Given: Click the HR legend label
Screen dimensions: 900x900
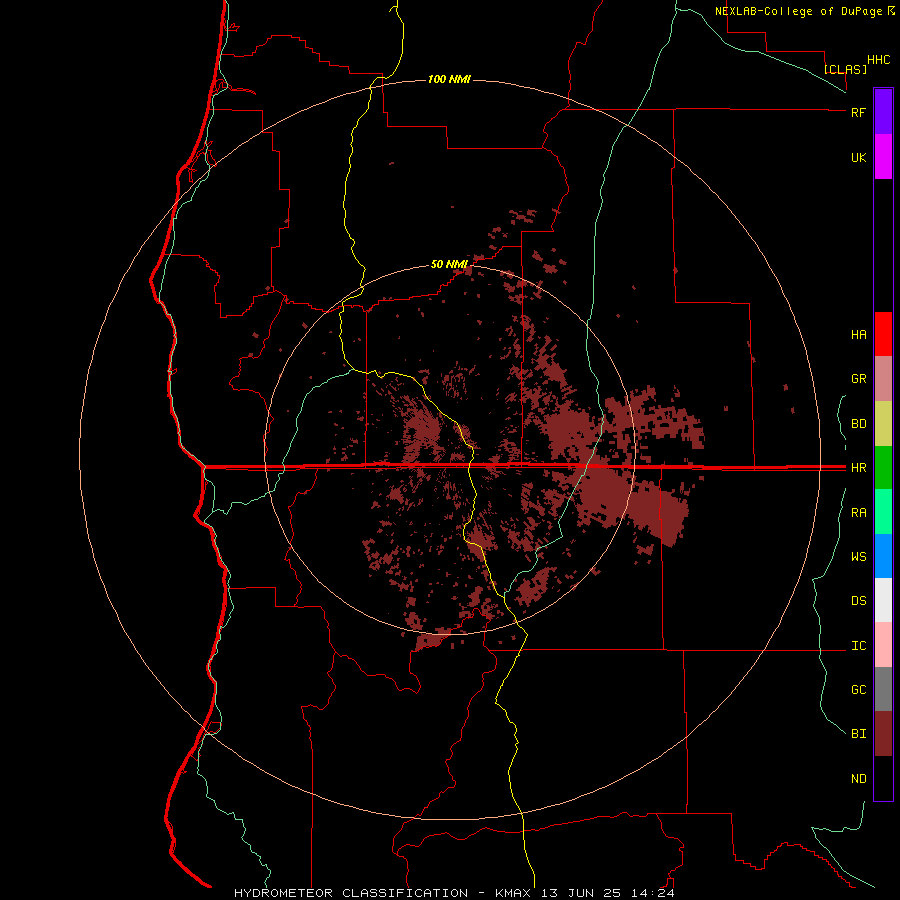Looking at the screenshot, I should [858, 468].
